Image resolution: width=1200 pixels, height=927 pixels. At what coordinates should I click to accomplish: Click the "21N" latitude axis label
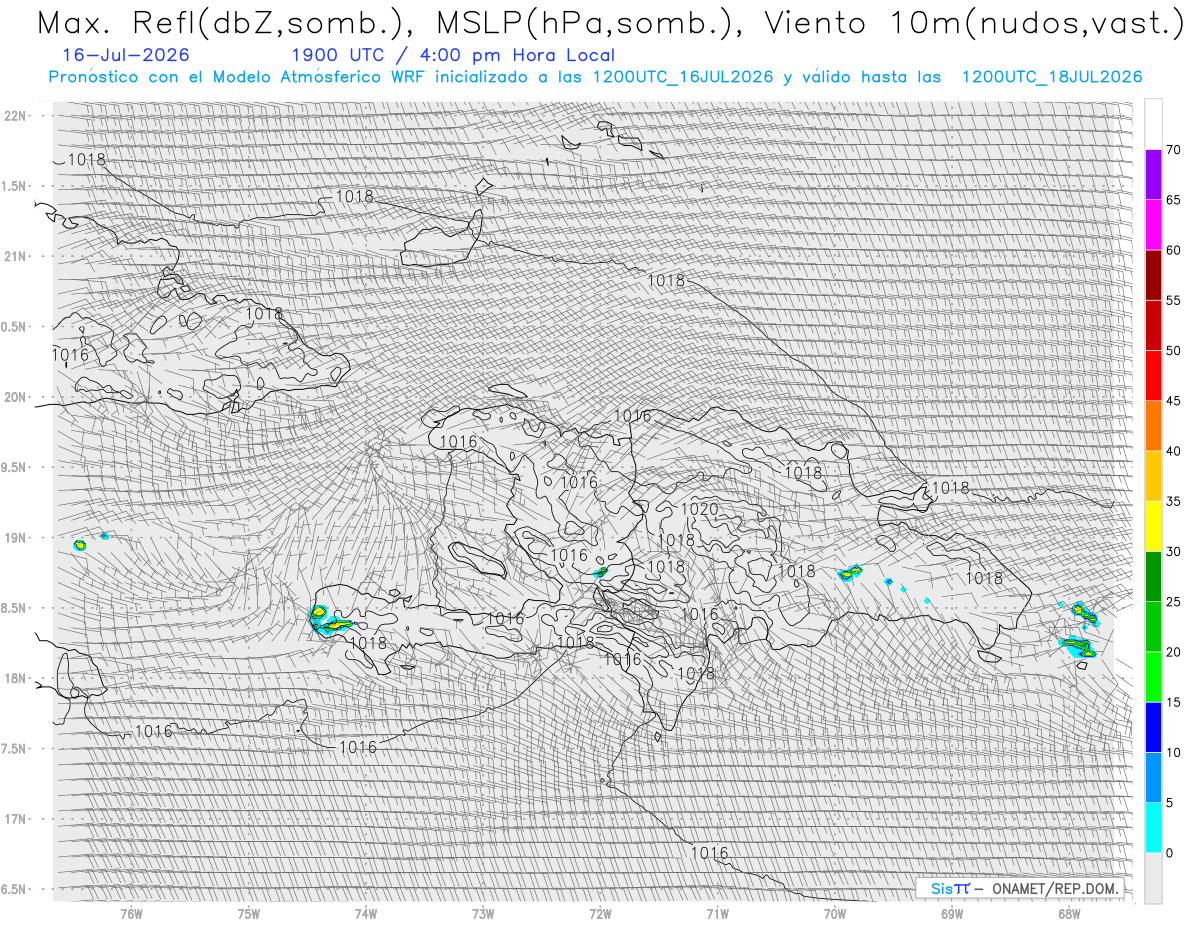pyautogui.click(x=17, y=256)
